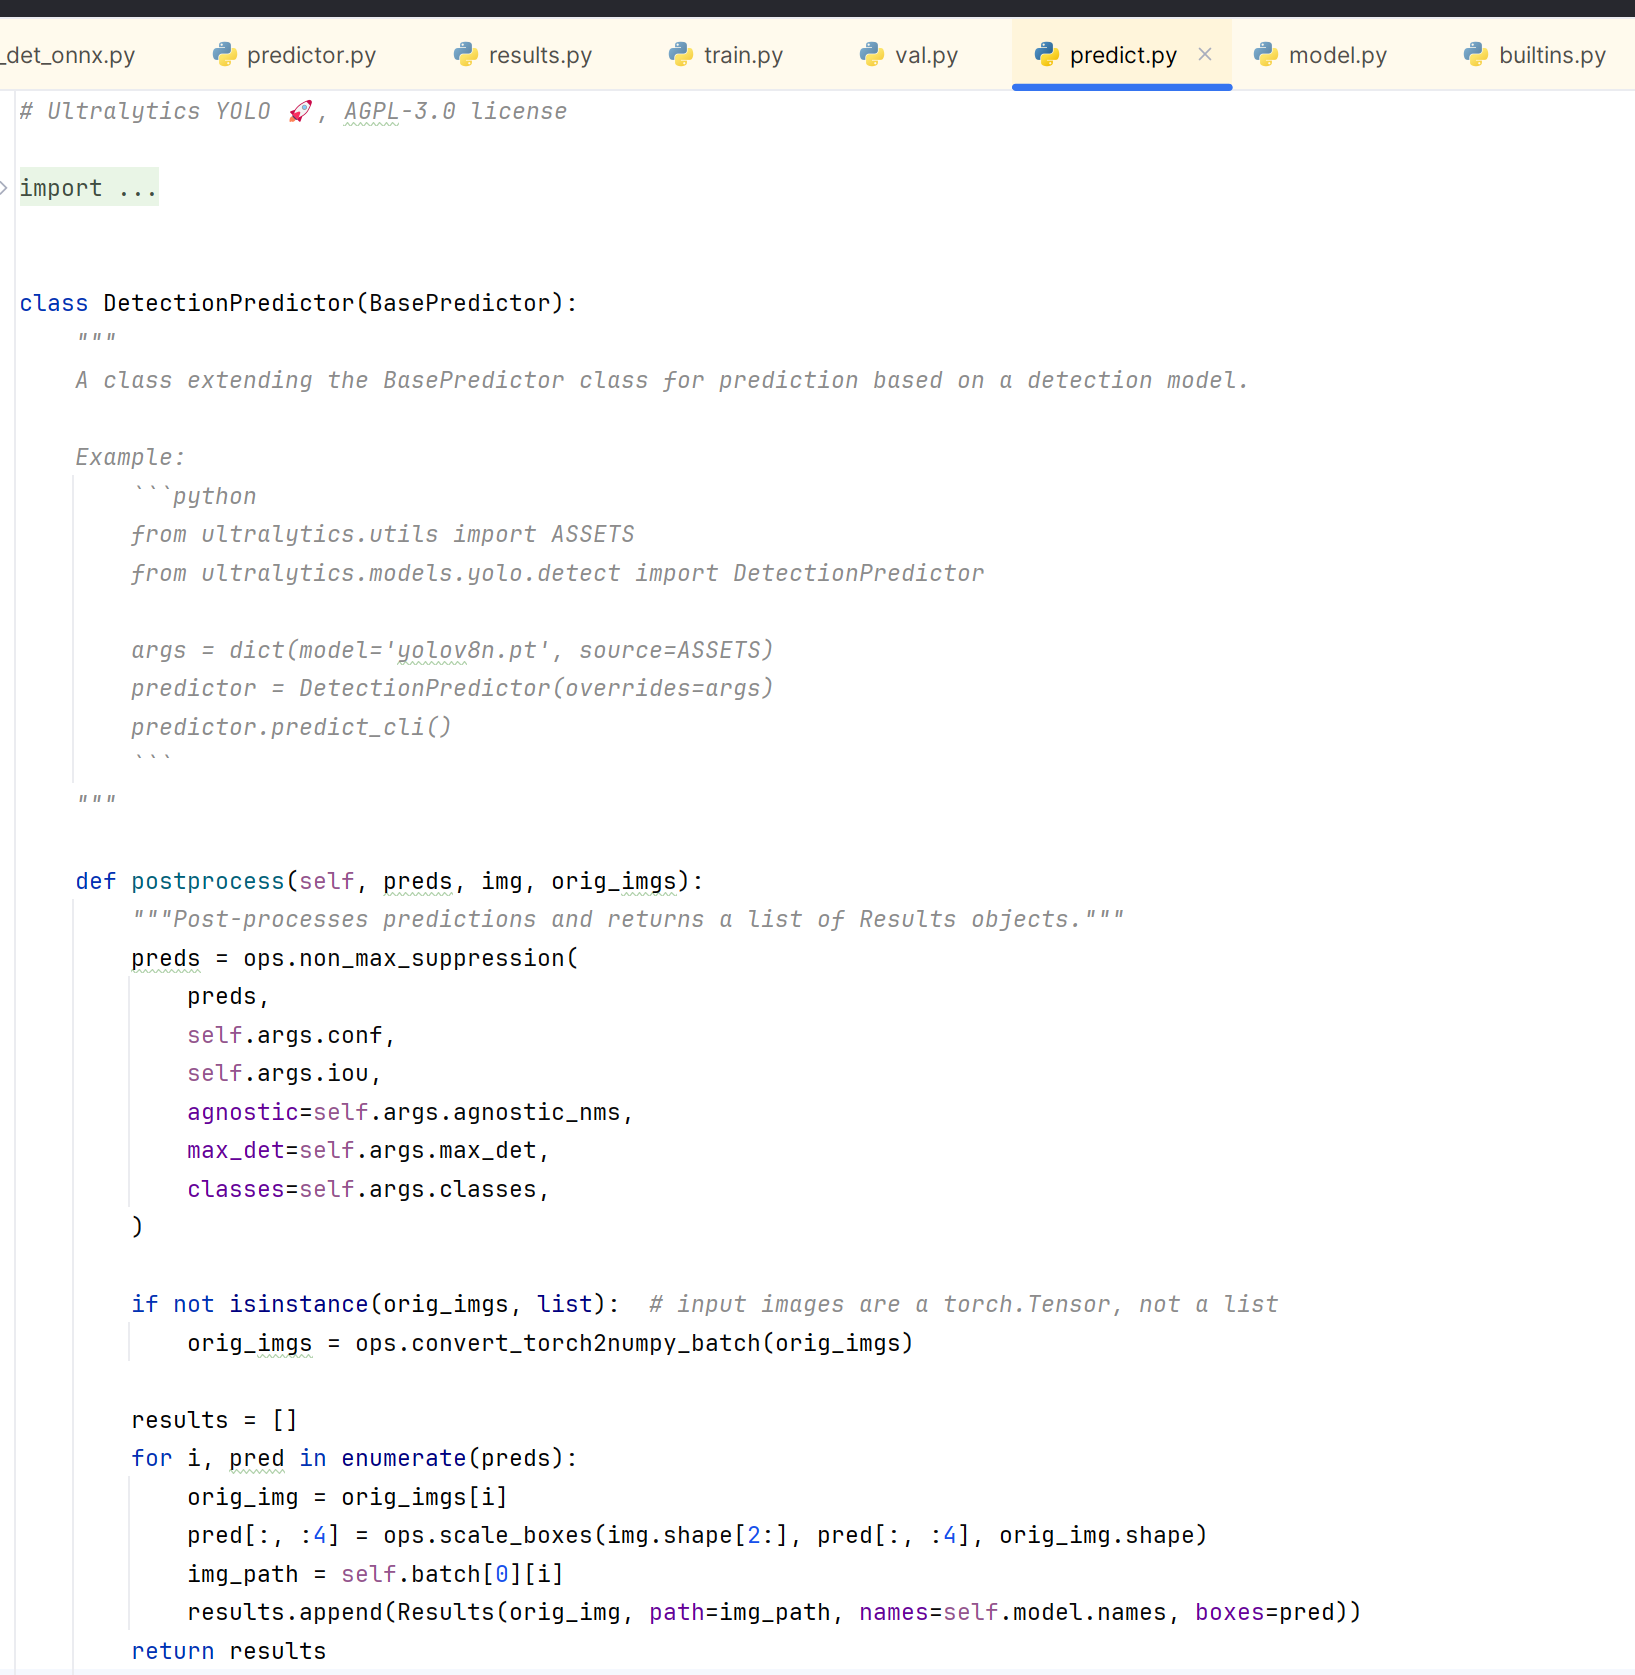Click 'from ultralytics.utils import ASSETS' line

coord(383,534)
